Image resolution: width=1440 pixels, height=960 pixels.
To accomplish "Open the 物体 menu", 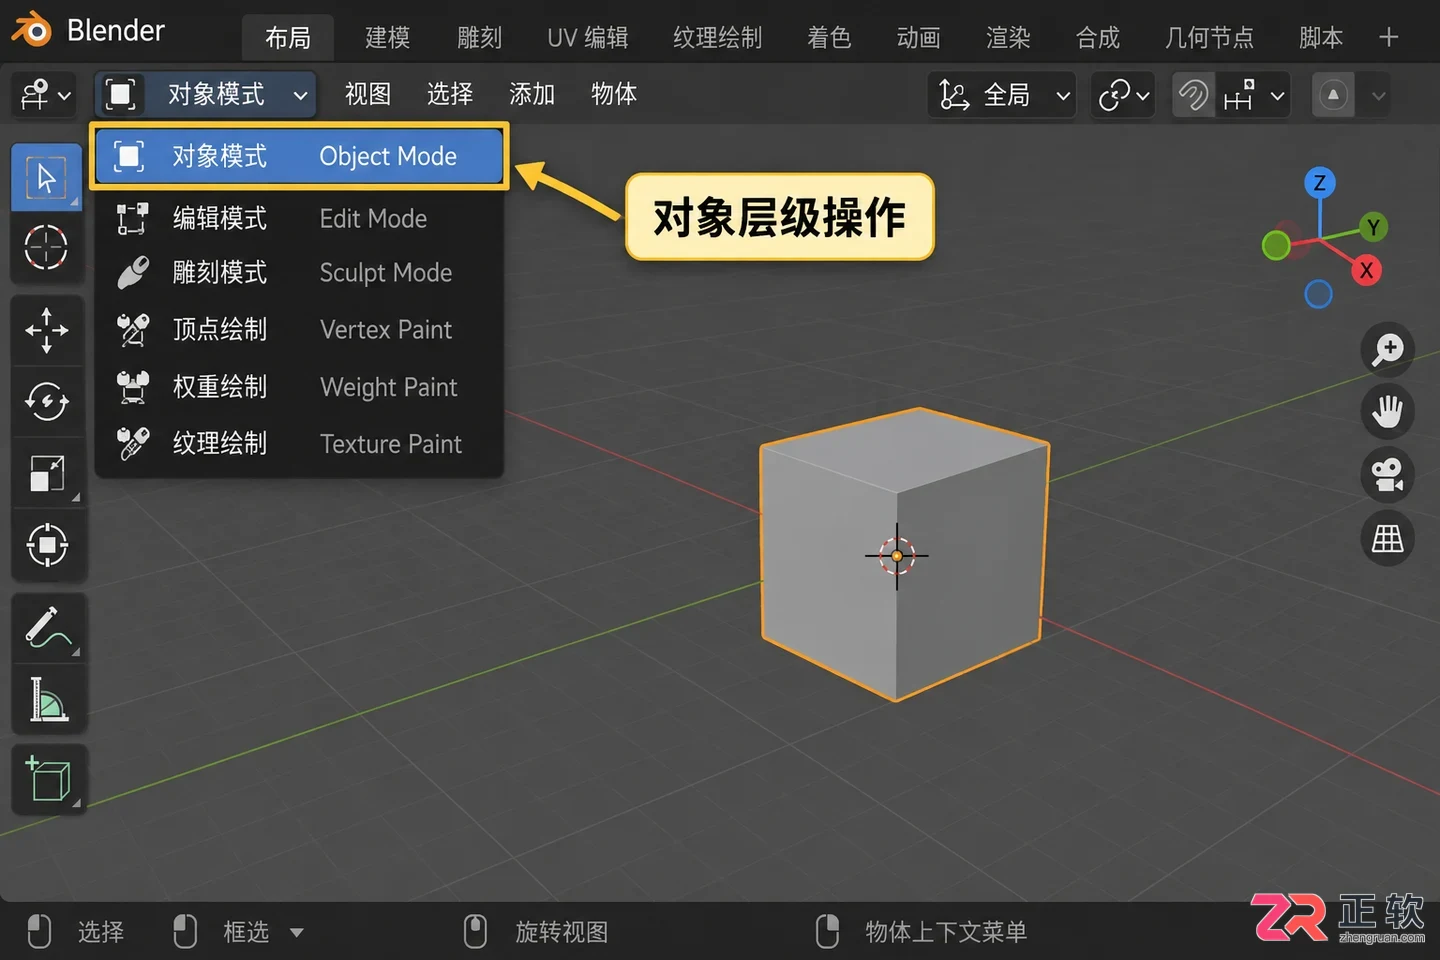I will [x=614, y=94].
